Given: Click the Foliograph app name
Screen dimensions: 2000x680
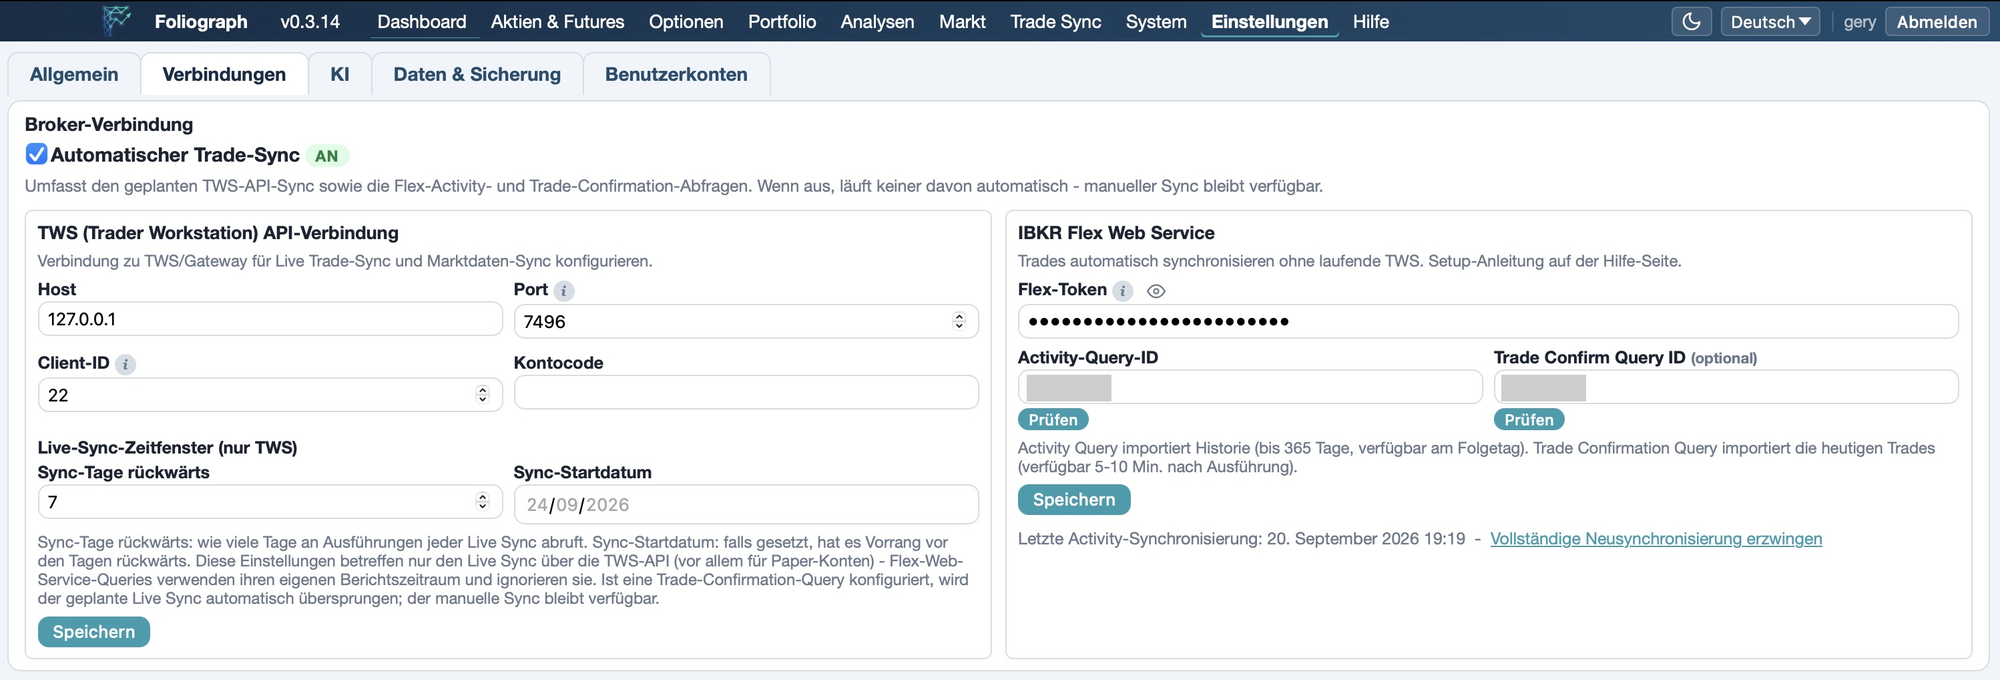Looking at the screenshot, I should point(201,21).
